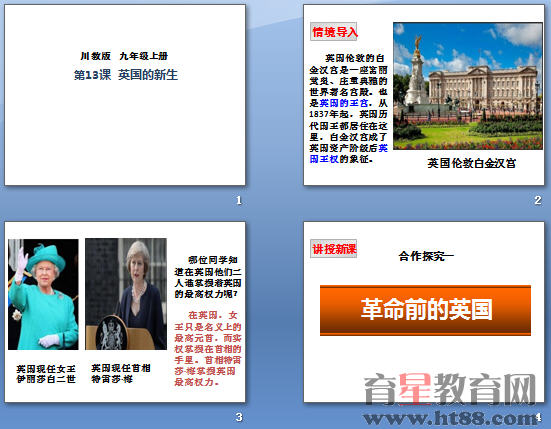Click the caption 英国现任首相 特雷莎·梅
The width and height of the screenshot is (551, 429).
[x=121, y=373]
